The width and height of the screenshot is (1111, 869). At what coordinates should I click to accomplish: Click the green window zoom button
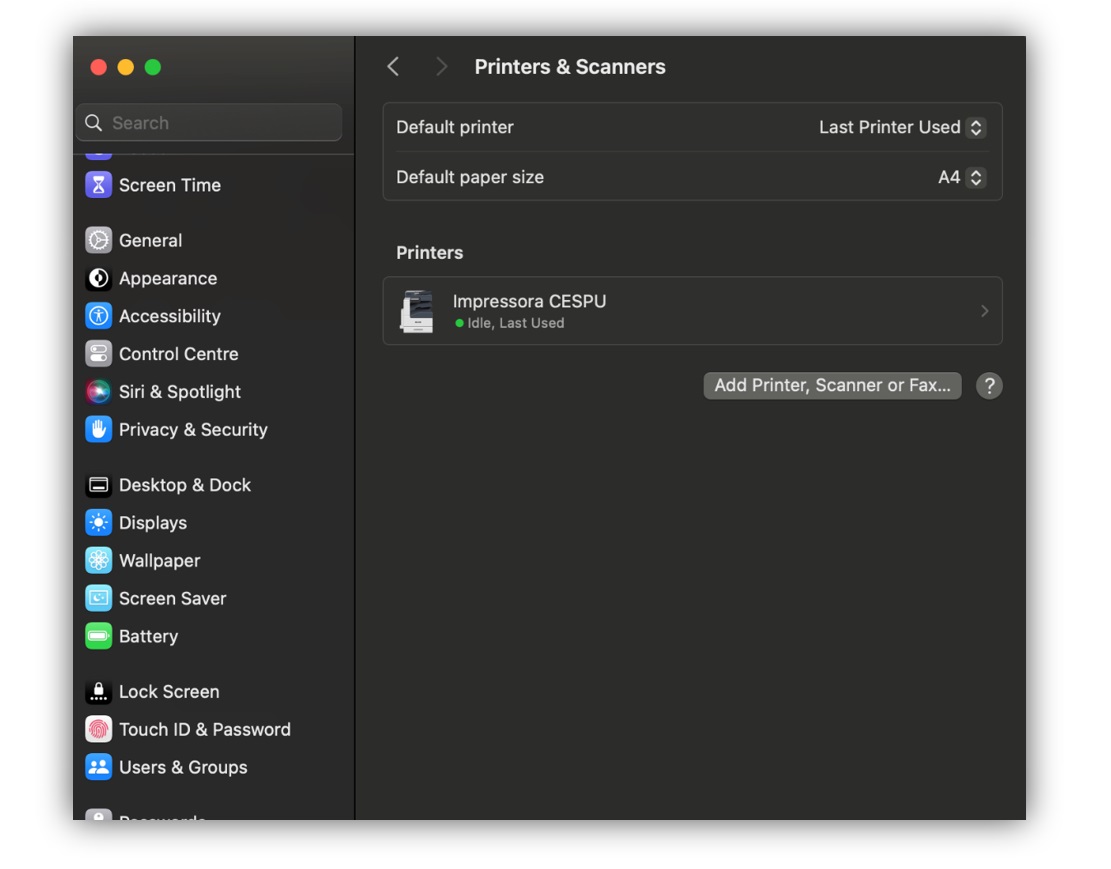[x=153, y=67]
